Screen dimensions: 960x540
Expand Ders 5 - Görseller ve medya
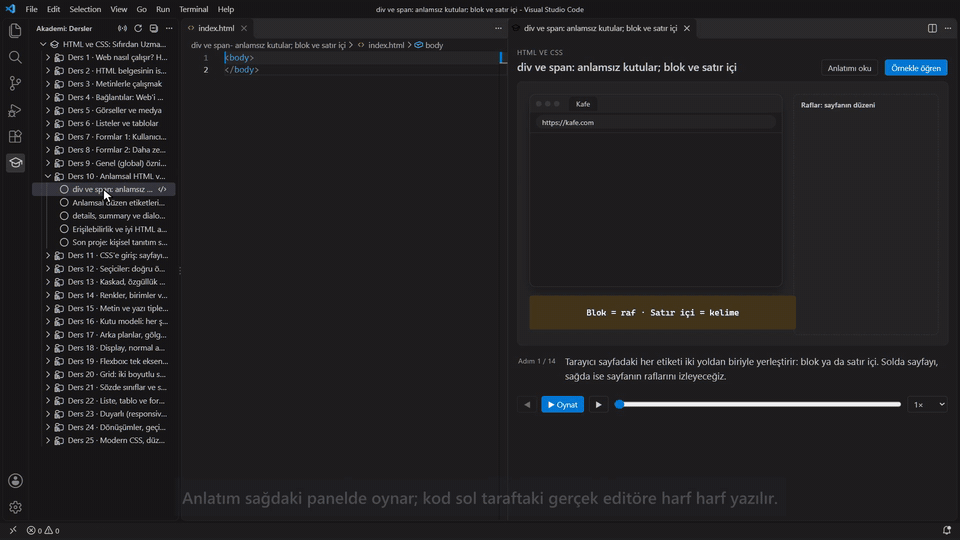click(48, 110)
